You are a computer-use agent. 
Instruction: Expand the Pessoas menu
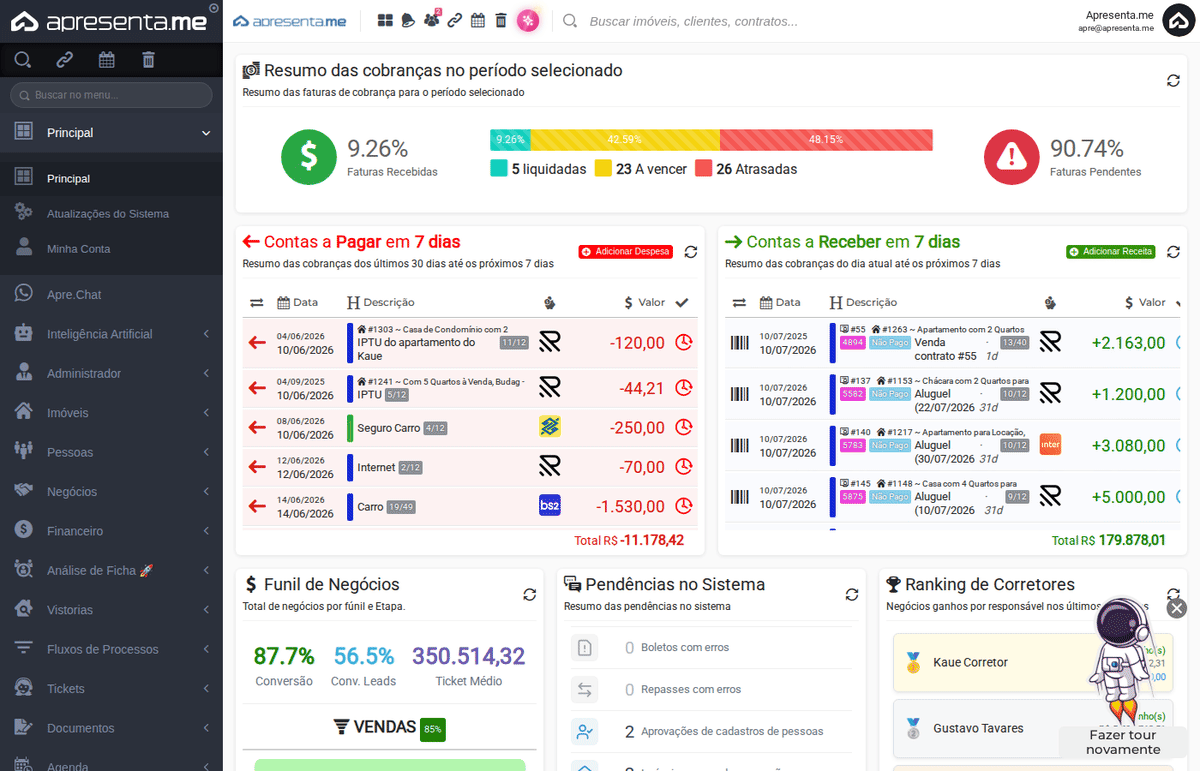pos(111,452)
